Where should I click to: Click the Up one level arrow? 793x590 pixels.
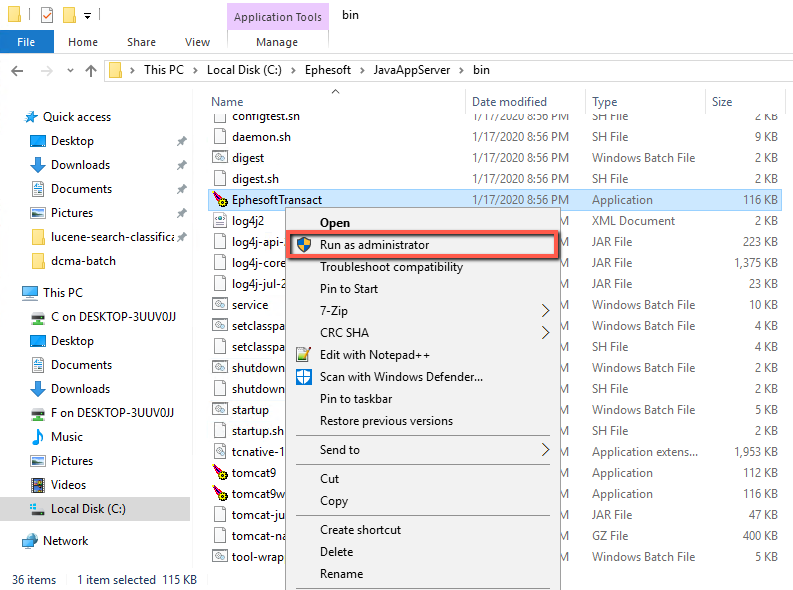(x=91, y=71)
